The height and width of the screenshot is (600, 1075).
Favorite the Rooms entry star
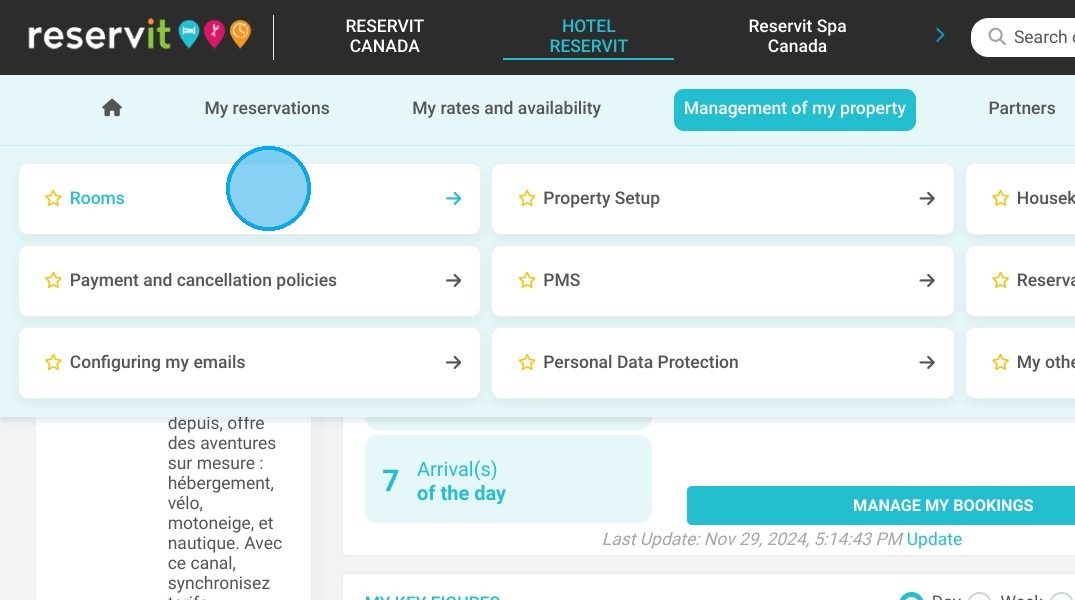point(53,198)
